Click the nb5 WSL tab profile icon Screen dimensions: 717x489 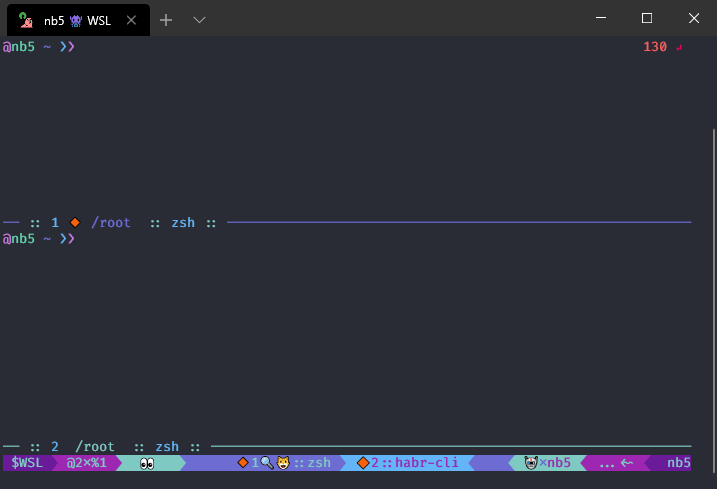click(x=26, y=20)
